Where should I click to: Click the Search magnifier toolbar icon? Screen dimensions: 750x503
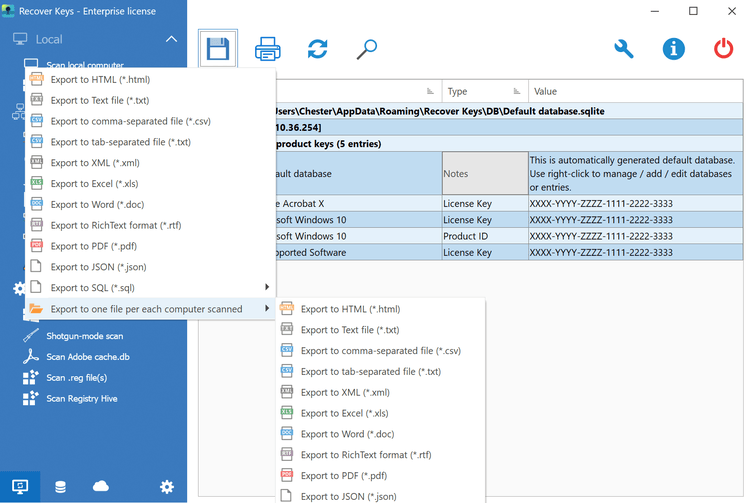(367, 49)
